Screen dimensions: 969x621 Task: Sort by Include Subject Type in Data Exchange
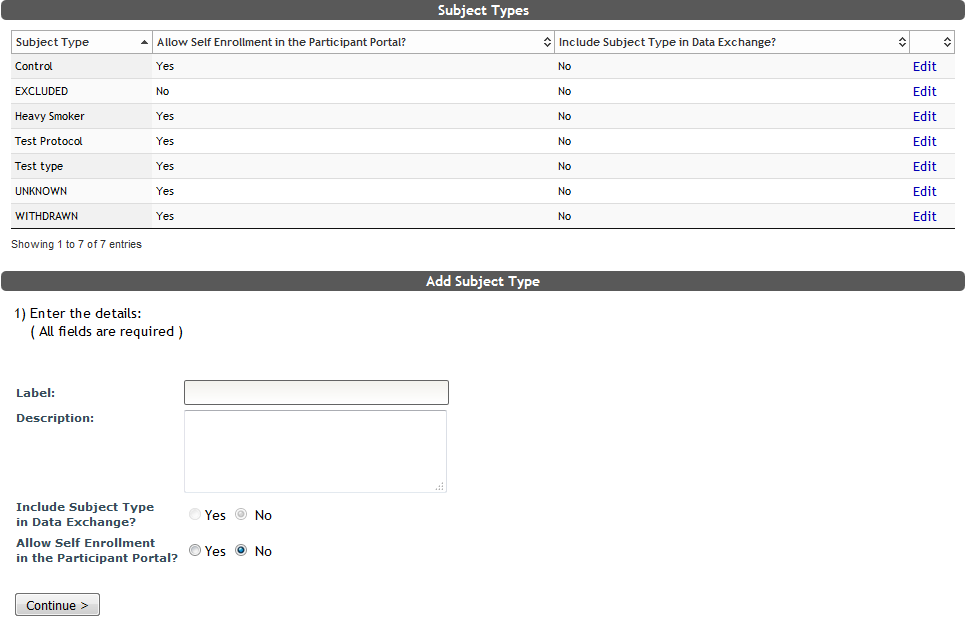pyautogui.click(x=902, y=41)
